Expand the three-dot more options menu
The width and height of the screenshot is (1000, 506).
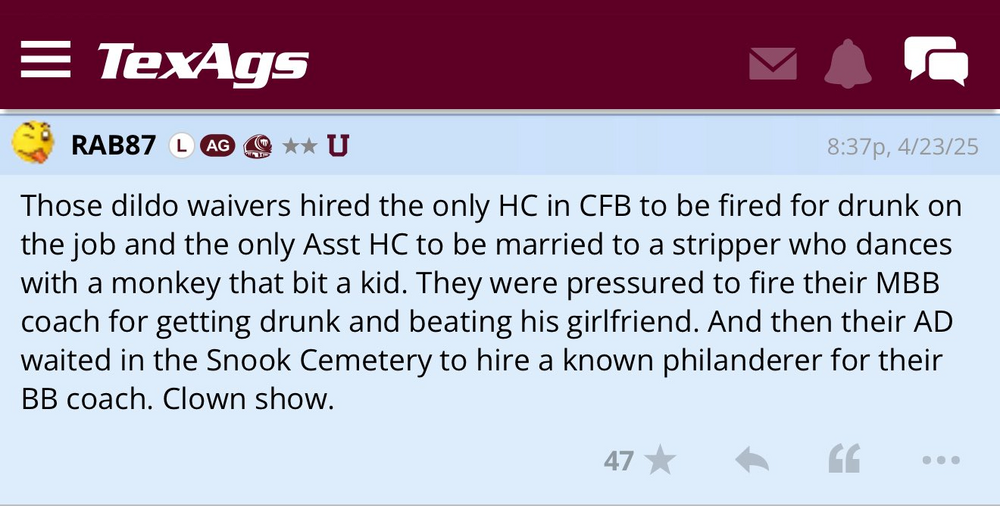tap(940, 461)
